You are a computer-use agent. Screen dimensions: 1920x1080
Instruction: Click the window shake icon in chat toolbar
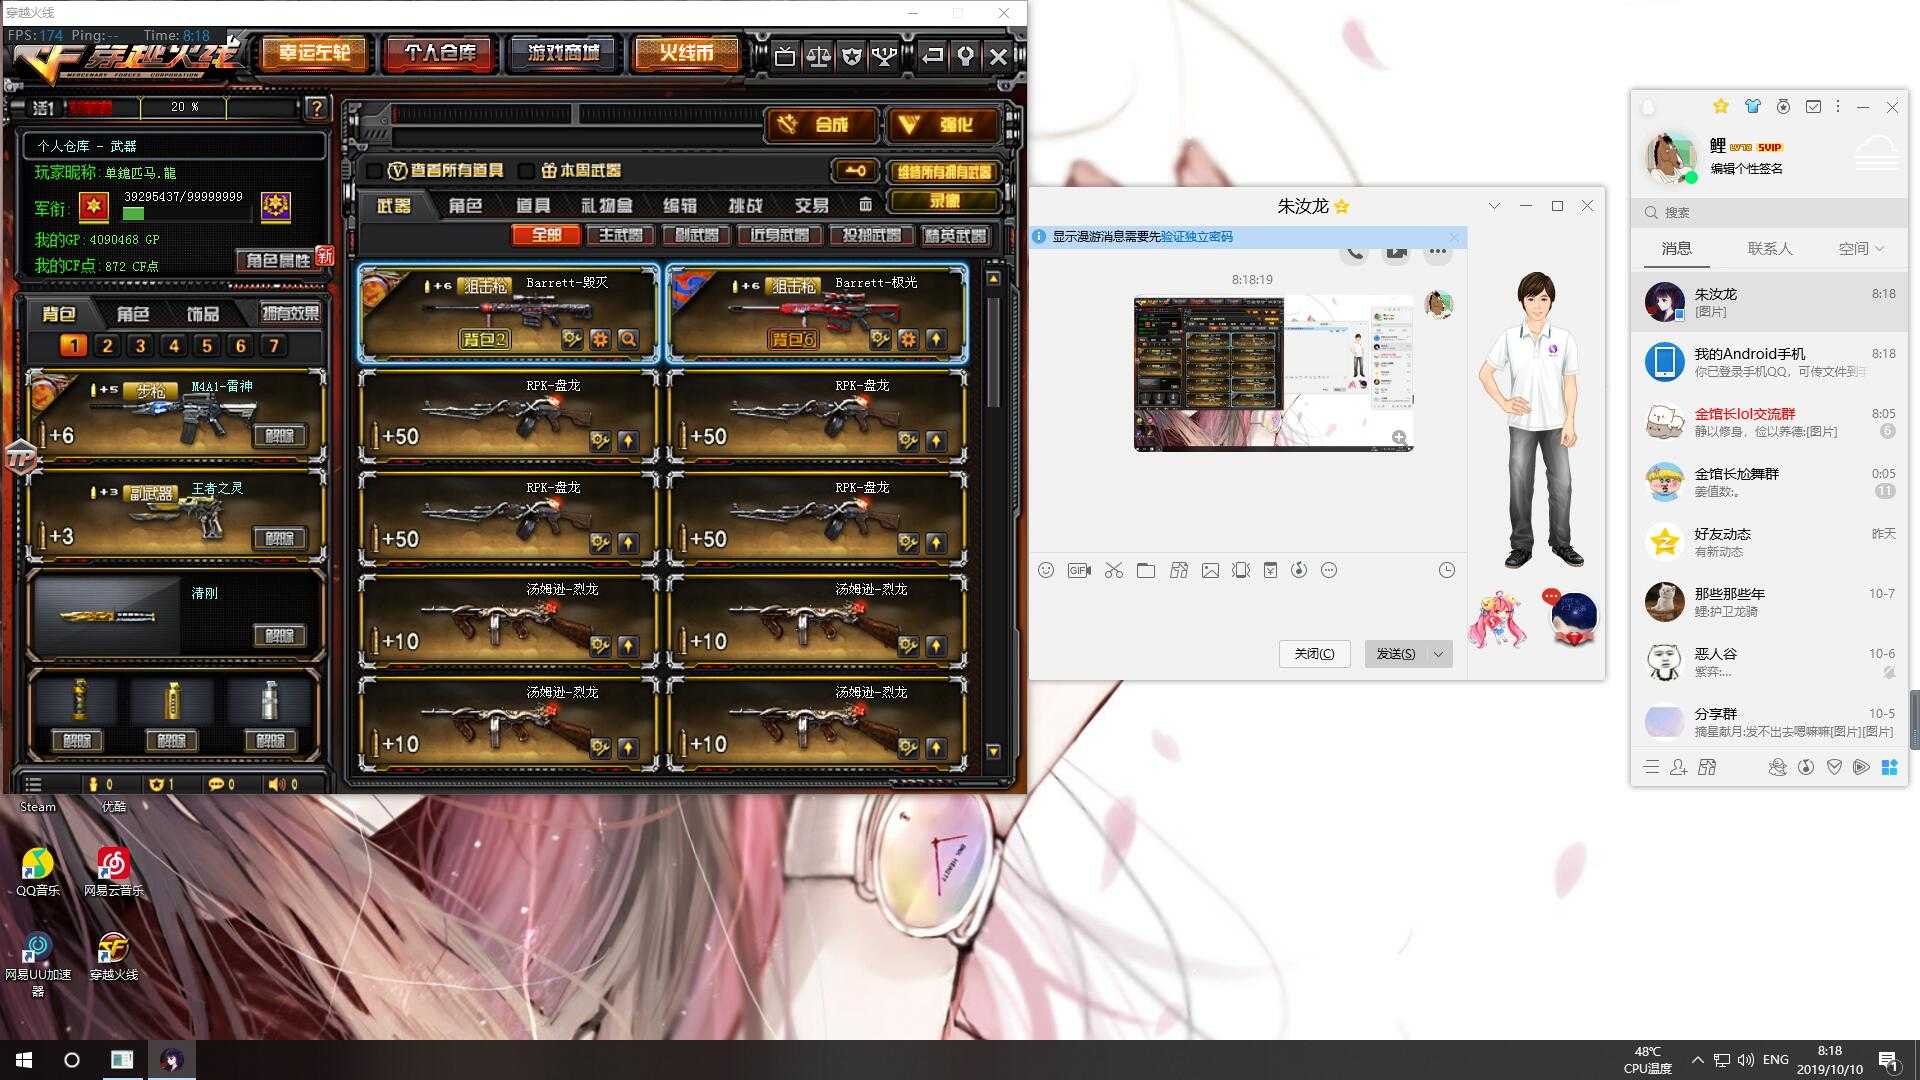coord(1241,570)
